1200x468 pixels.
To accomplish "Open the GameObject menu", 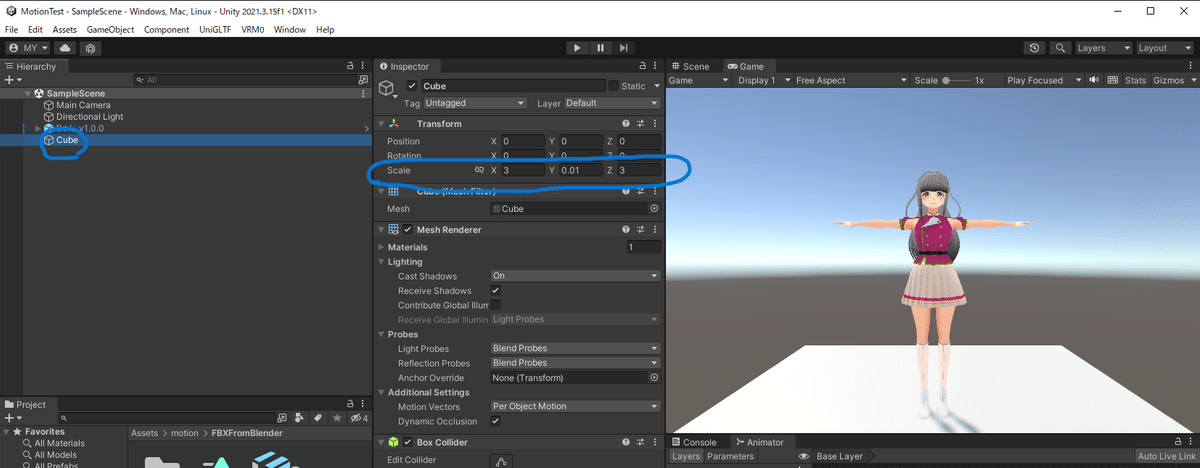I will tap(111, 30).
